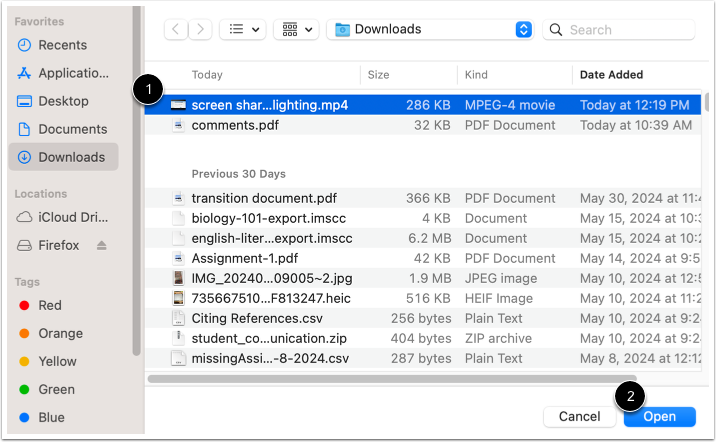Viewport: 716px width, 442px height.
Task: Select english-liter...export.imscc
Action: click(423, 238)
